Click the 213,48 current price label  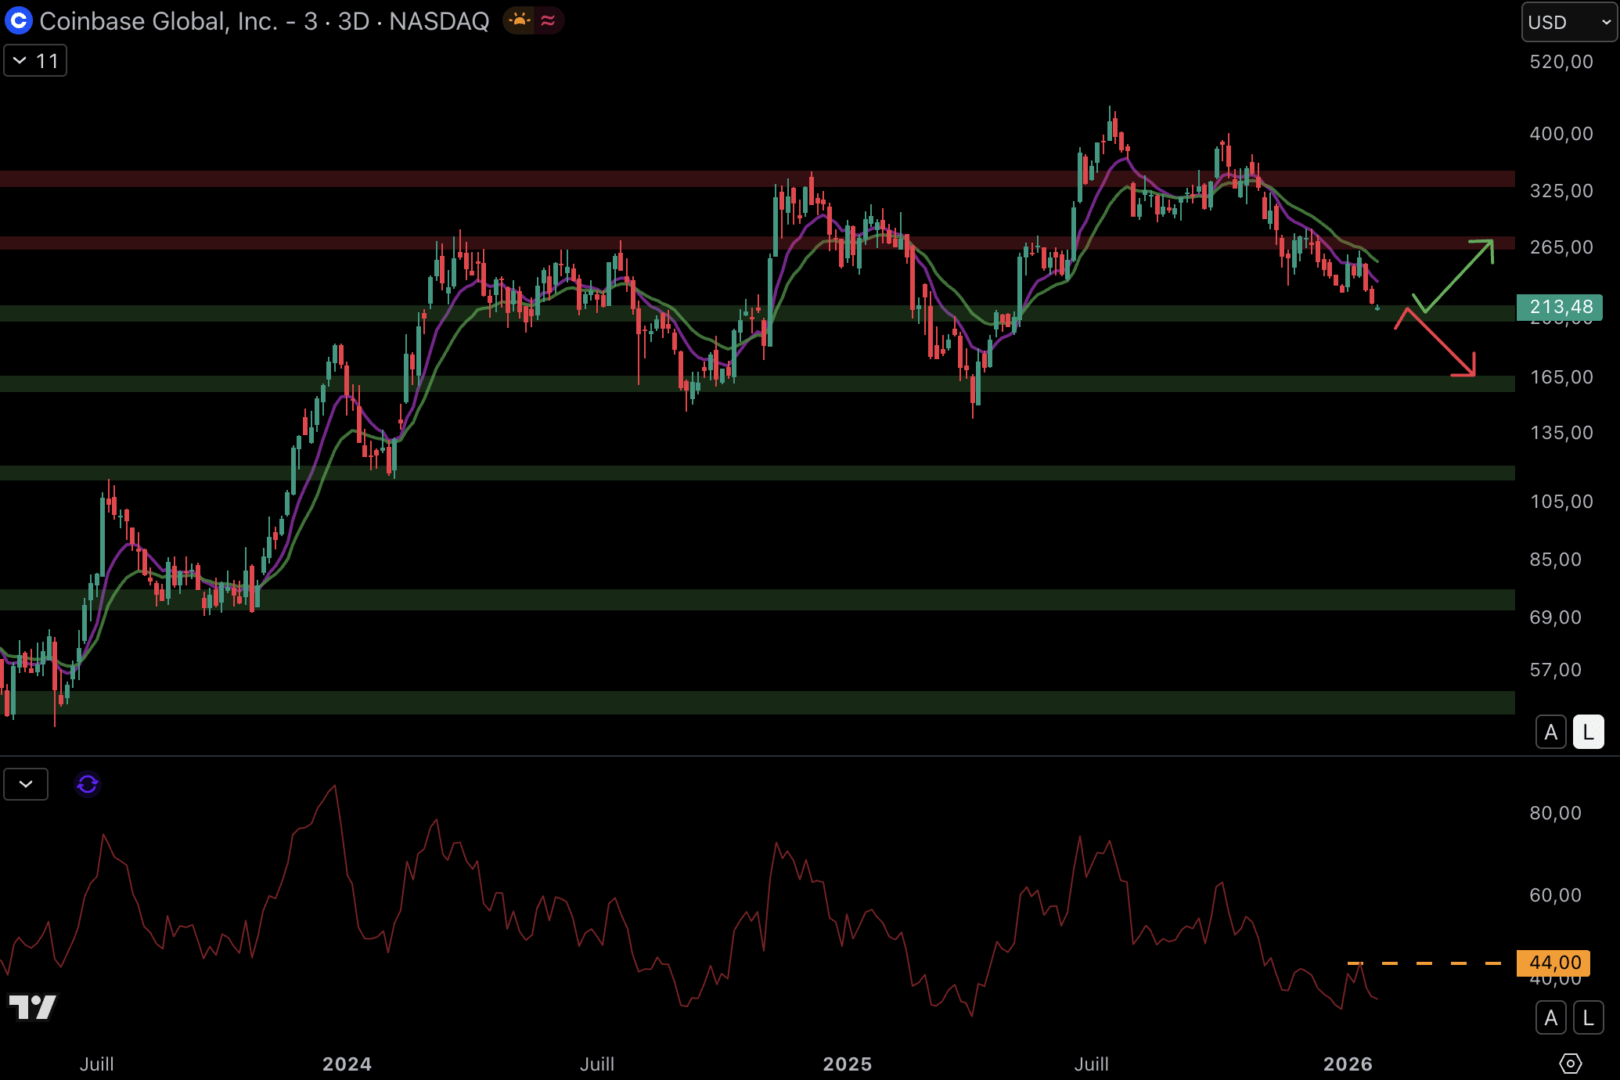1559,307
